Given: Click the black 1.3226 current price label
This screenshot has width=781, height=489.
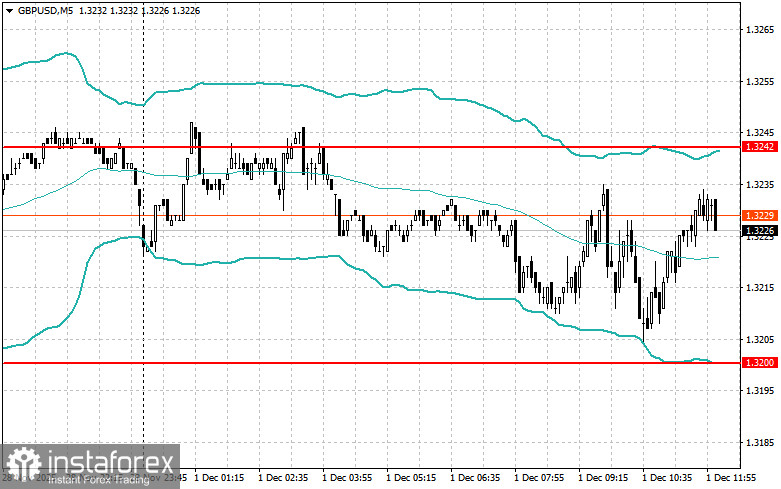Looking at the screenshot, I should click(x=760, y=230).
